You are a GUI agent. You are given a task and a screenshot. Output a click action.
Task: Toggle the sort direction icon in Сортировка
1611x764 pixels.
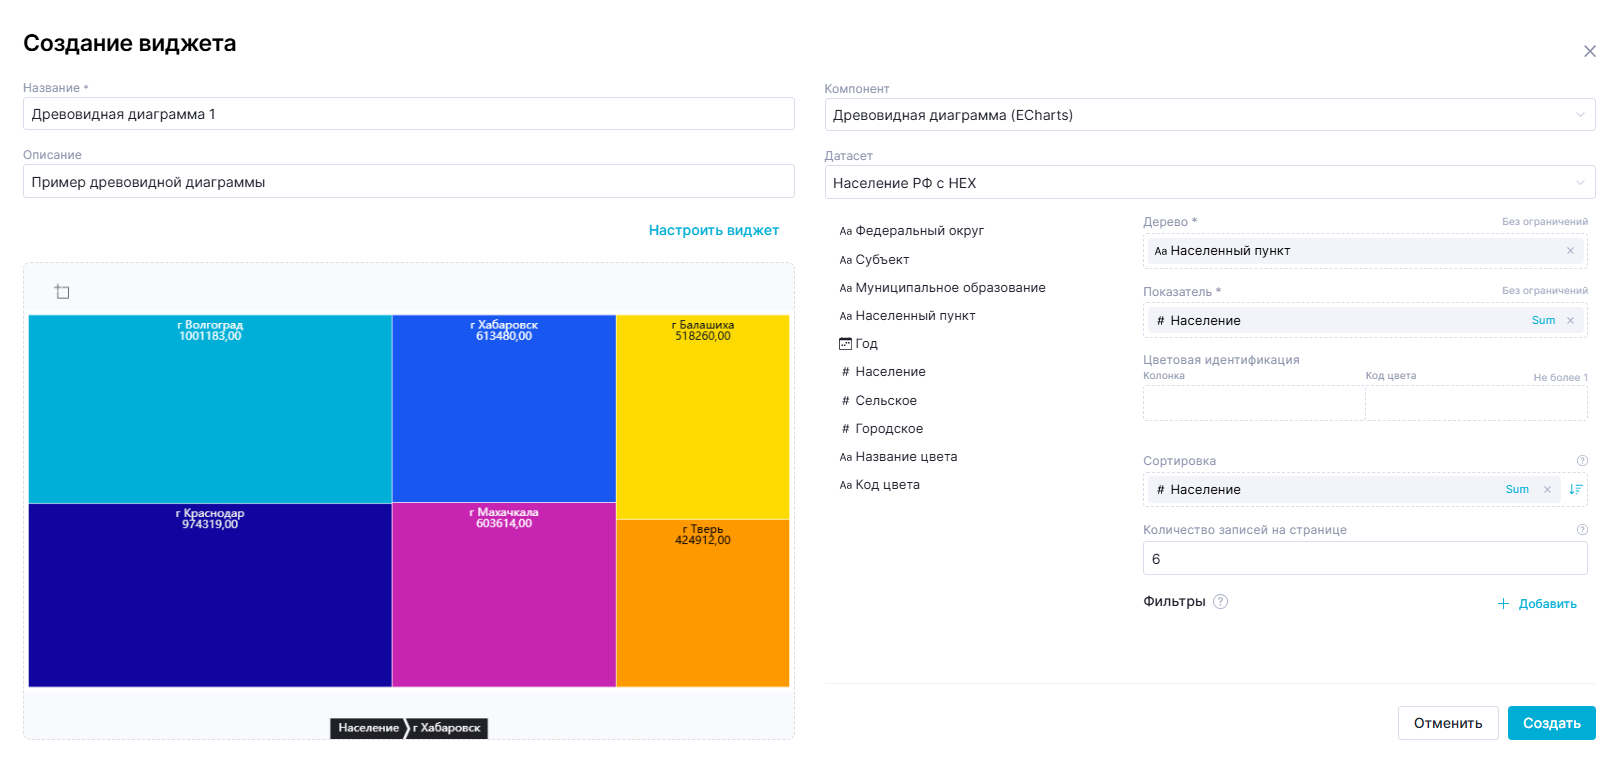point(1576,490)
